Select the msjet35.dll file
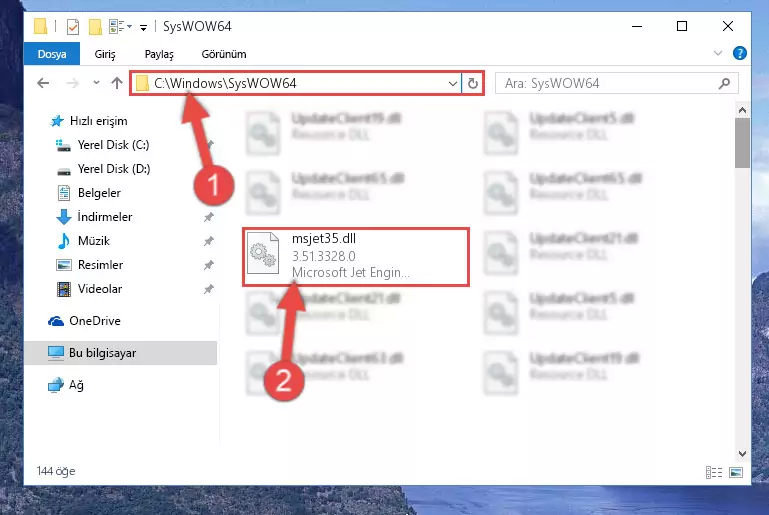The height and width of the screenshot is (515, 769). 356,257
